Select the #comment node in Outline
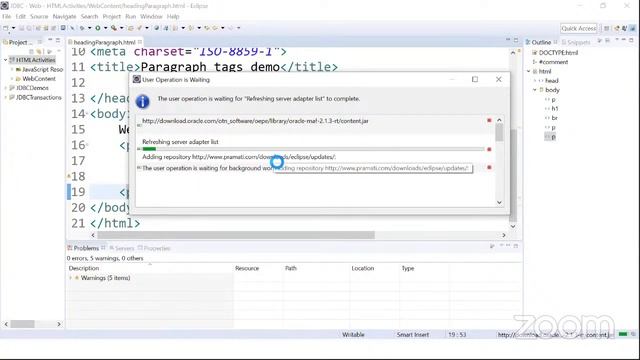The image size is (640, 360). pos(553,62)
